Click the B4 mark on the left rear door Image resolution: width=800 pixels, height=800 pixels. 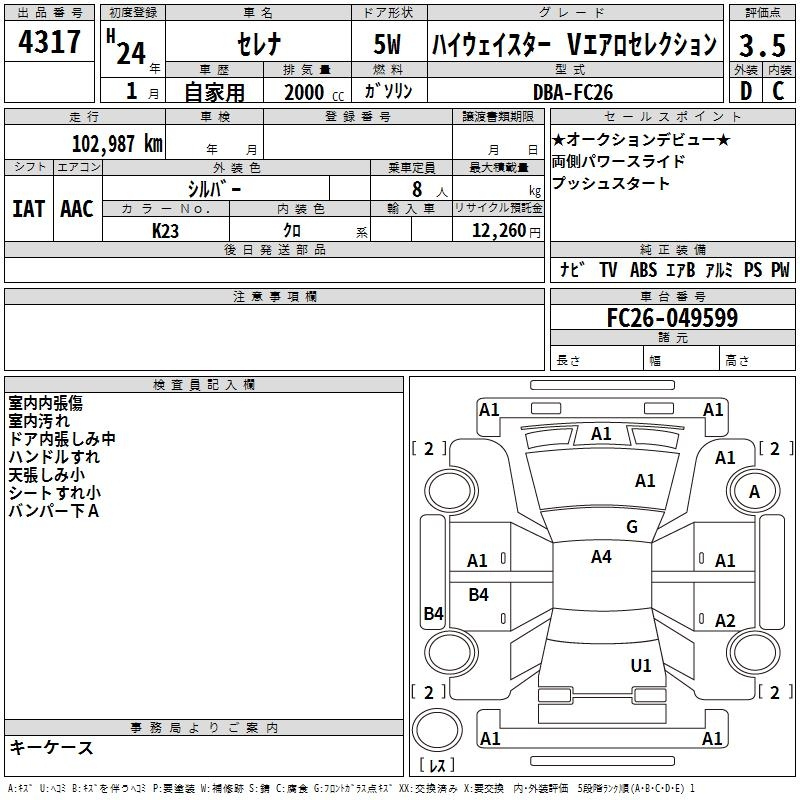(x=478, y=595)
